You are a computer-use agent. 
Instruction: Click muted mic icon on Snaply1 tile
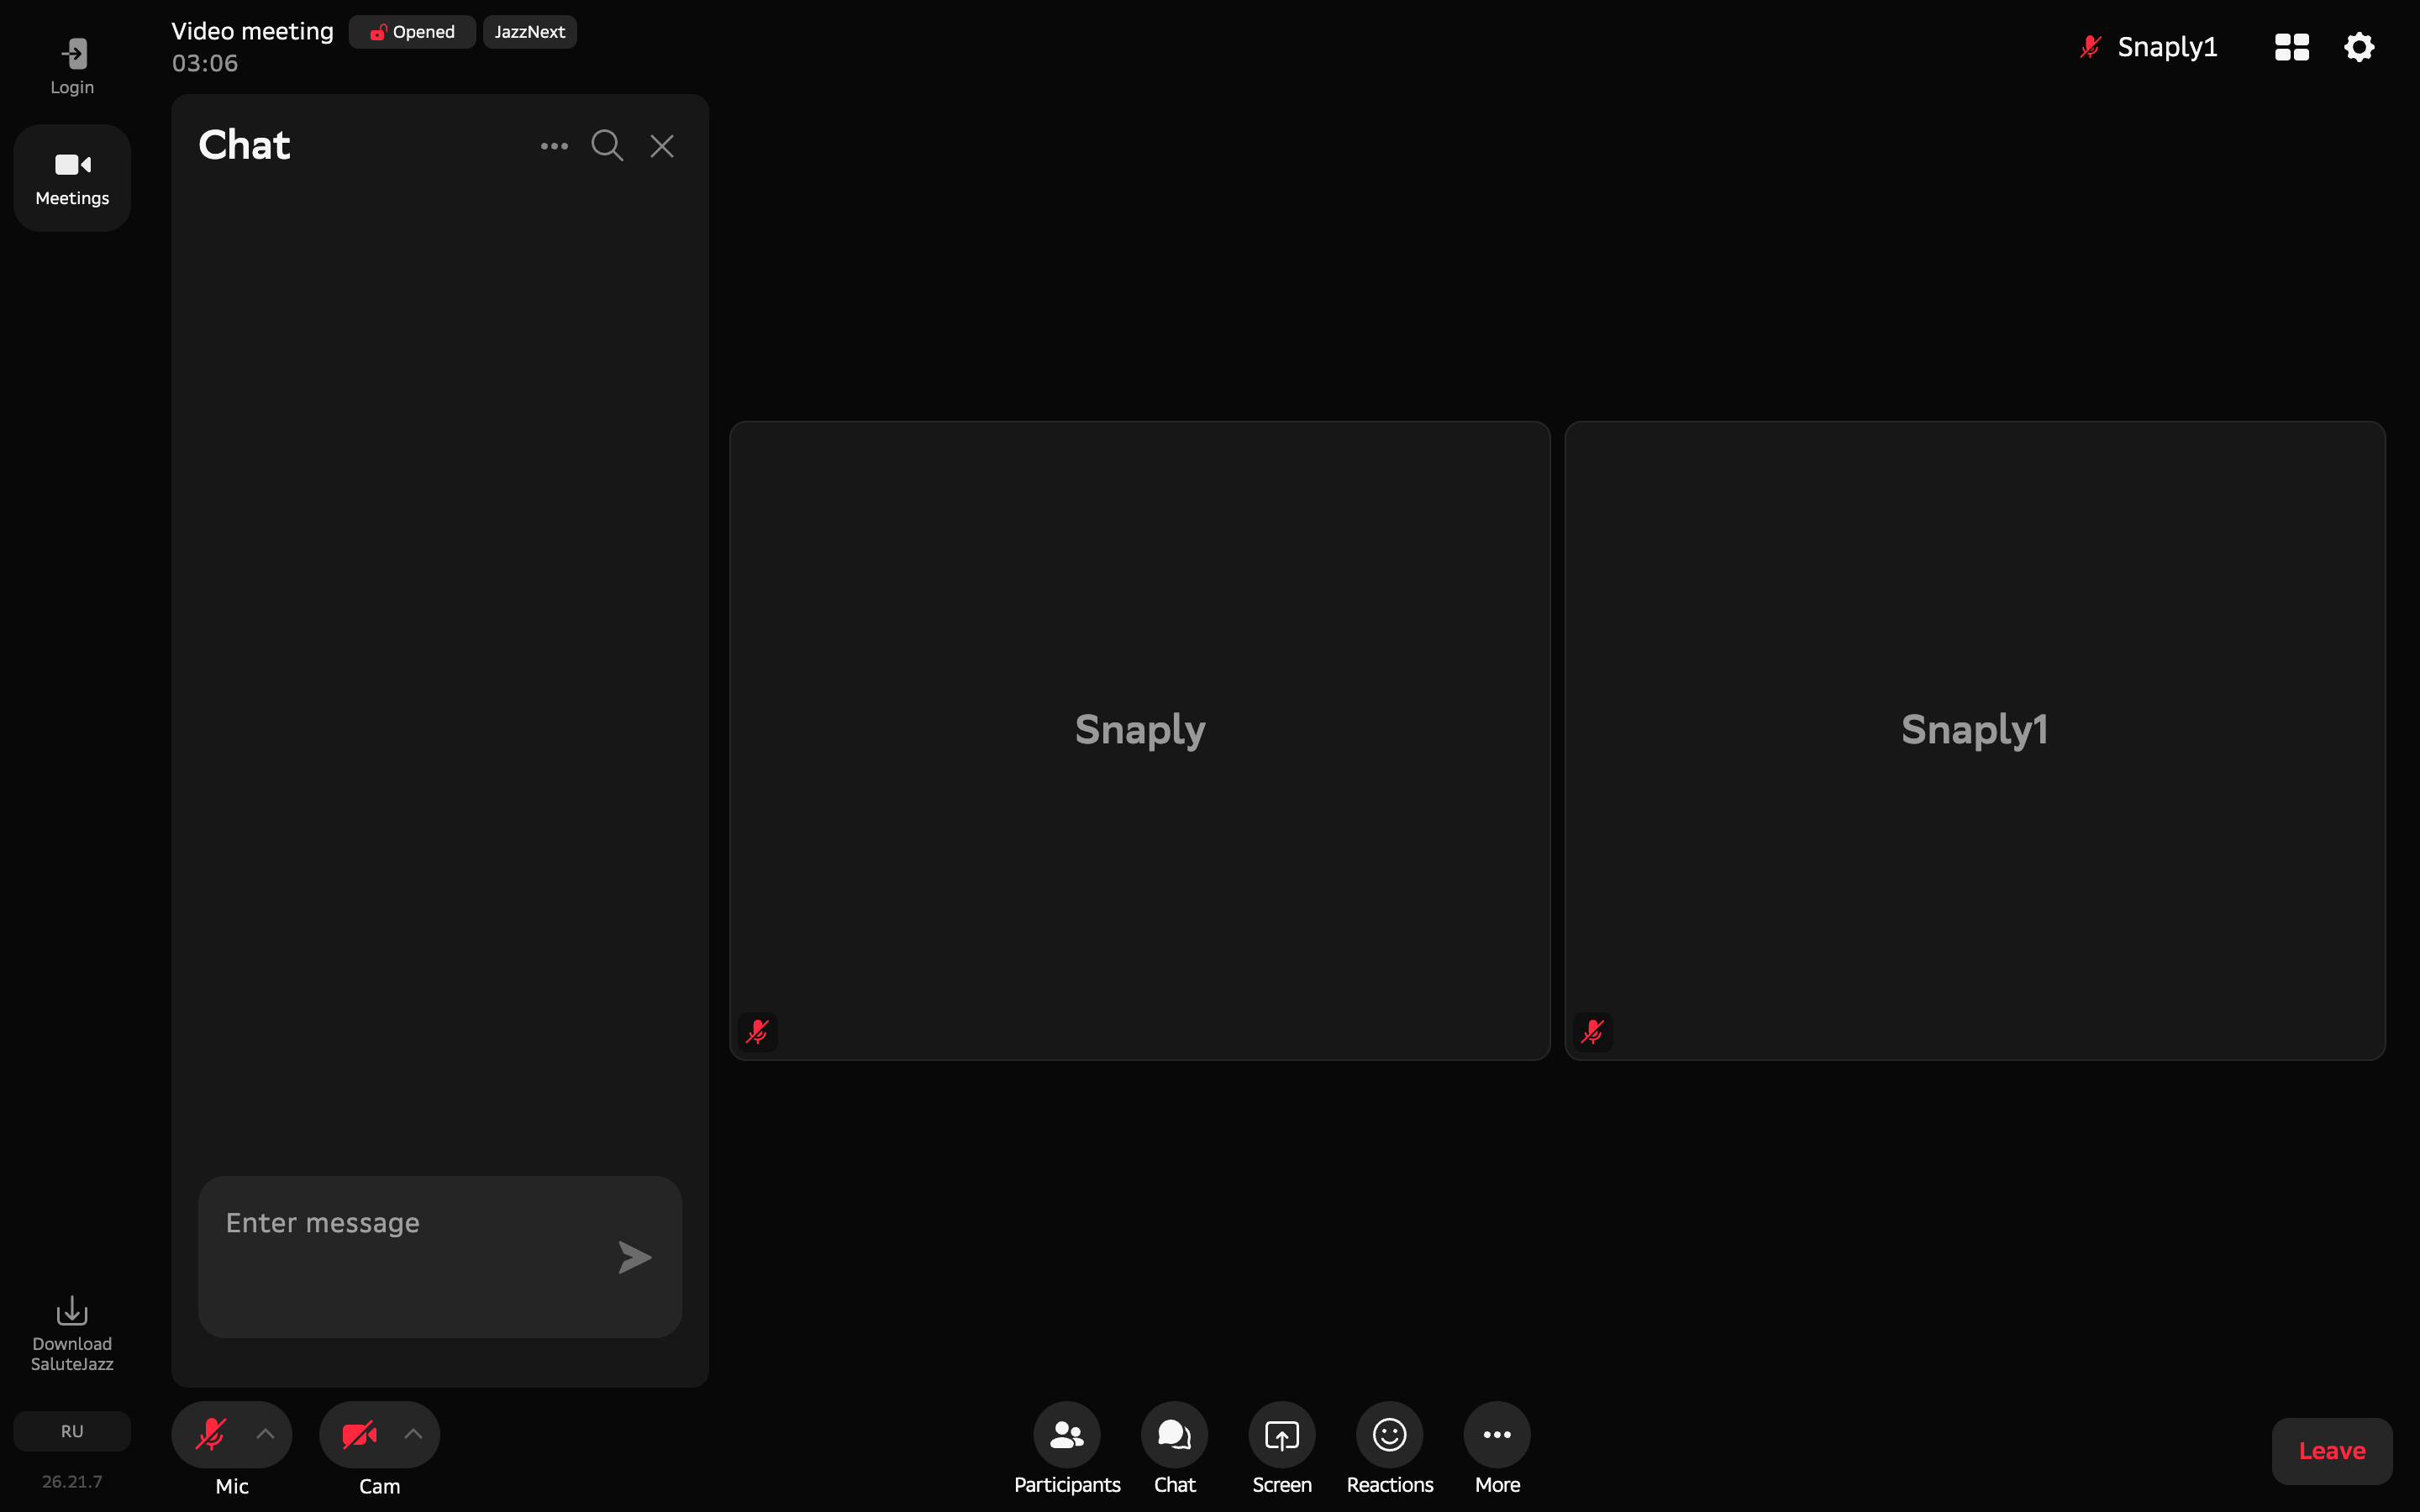1592,1031
